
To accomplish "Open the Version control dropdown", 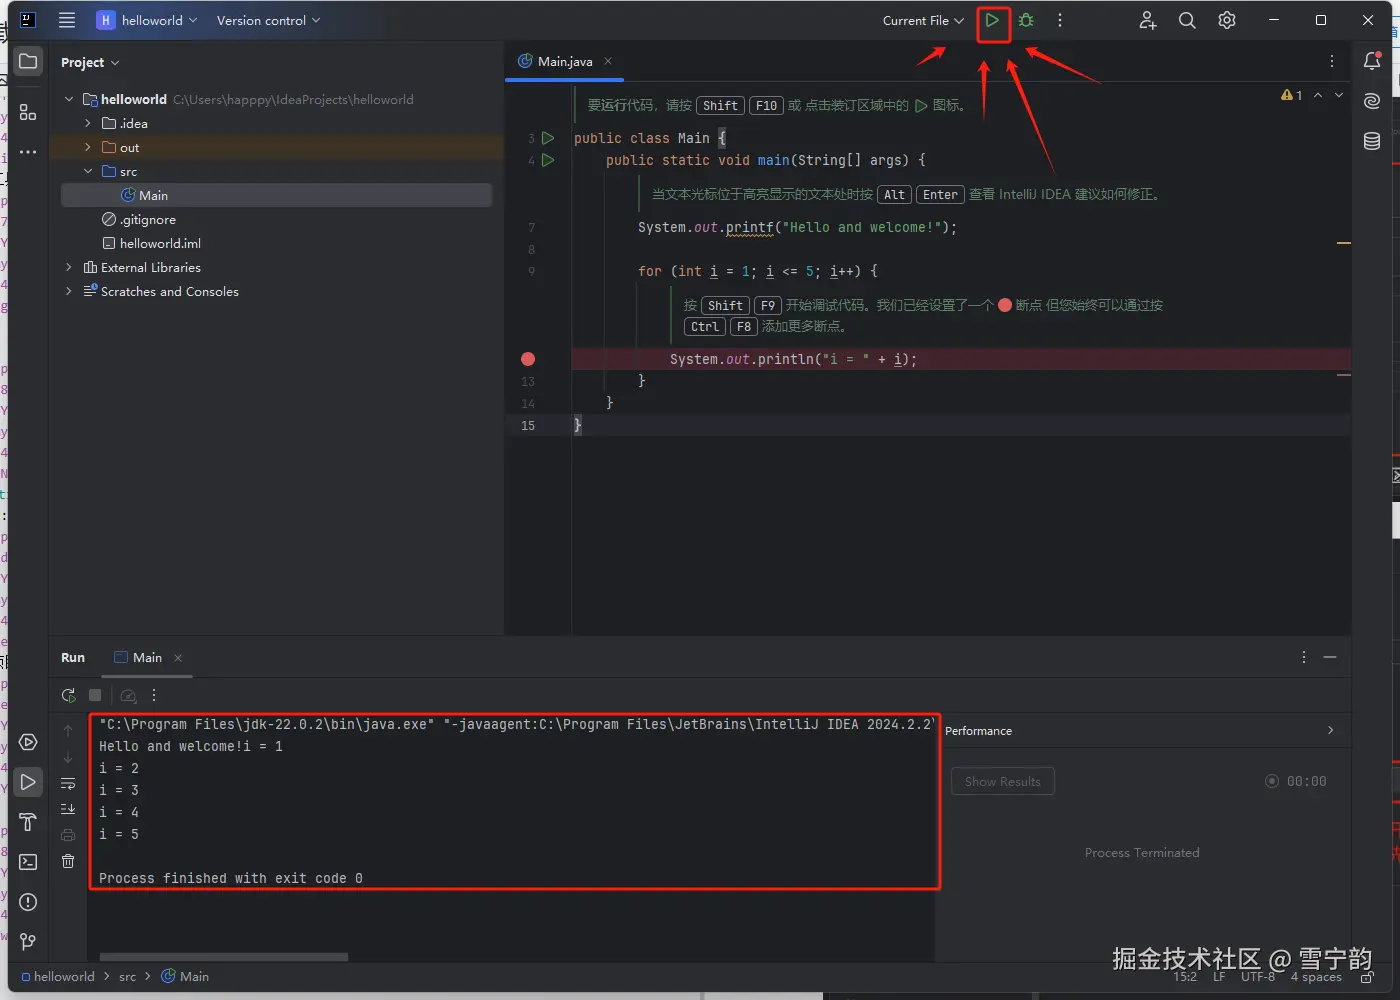I will 268,20.
